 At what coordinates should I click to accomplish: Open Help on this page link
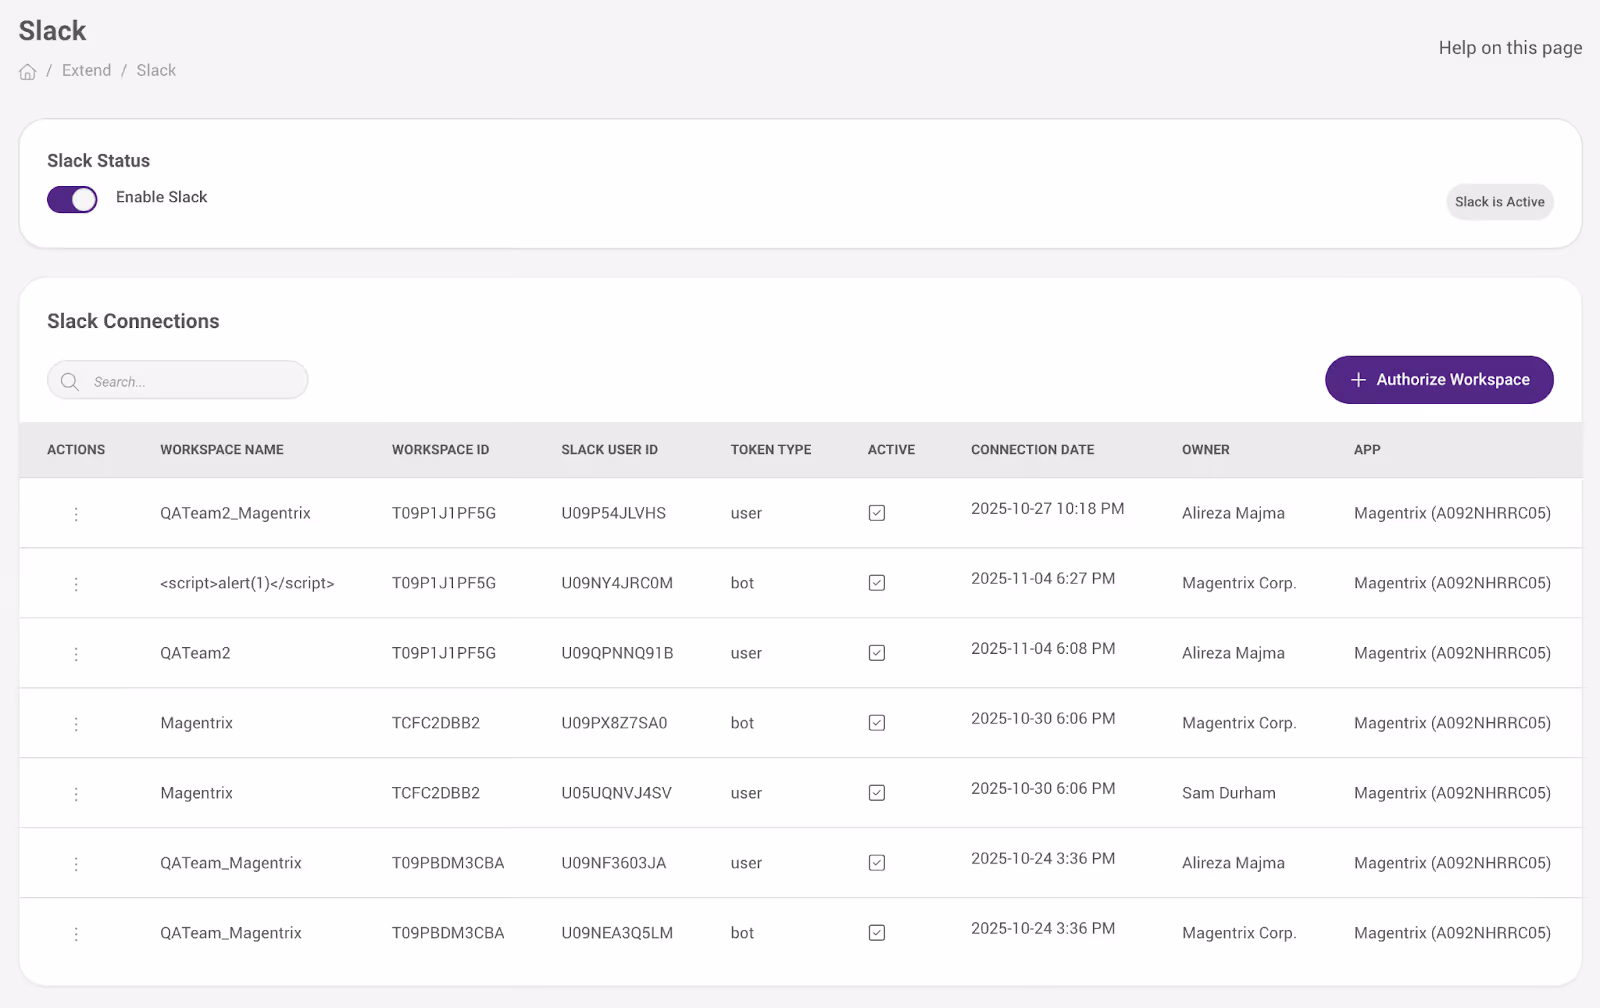1510,48
